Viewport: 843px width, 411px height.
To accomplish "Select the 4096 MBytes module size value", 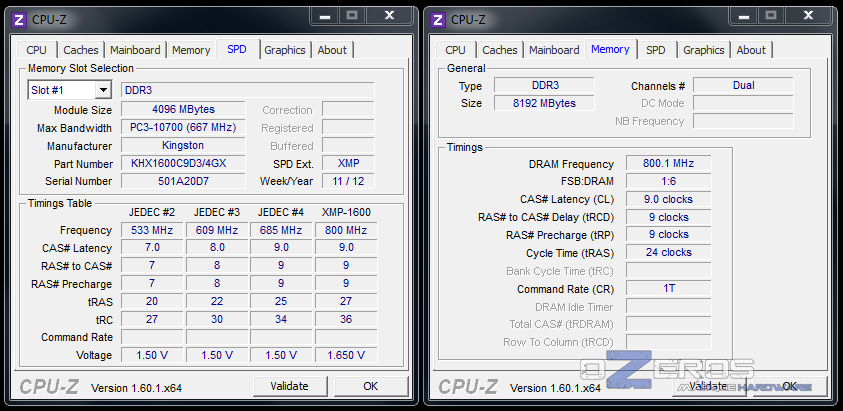I will tap(183, 109).
